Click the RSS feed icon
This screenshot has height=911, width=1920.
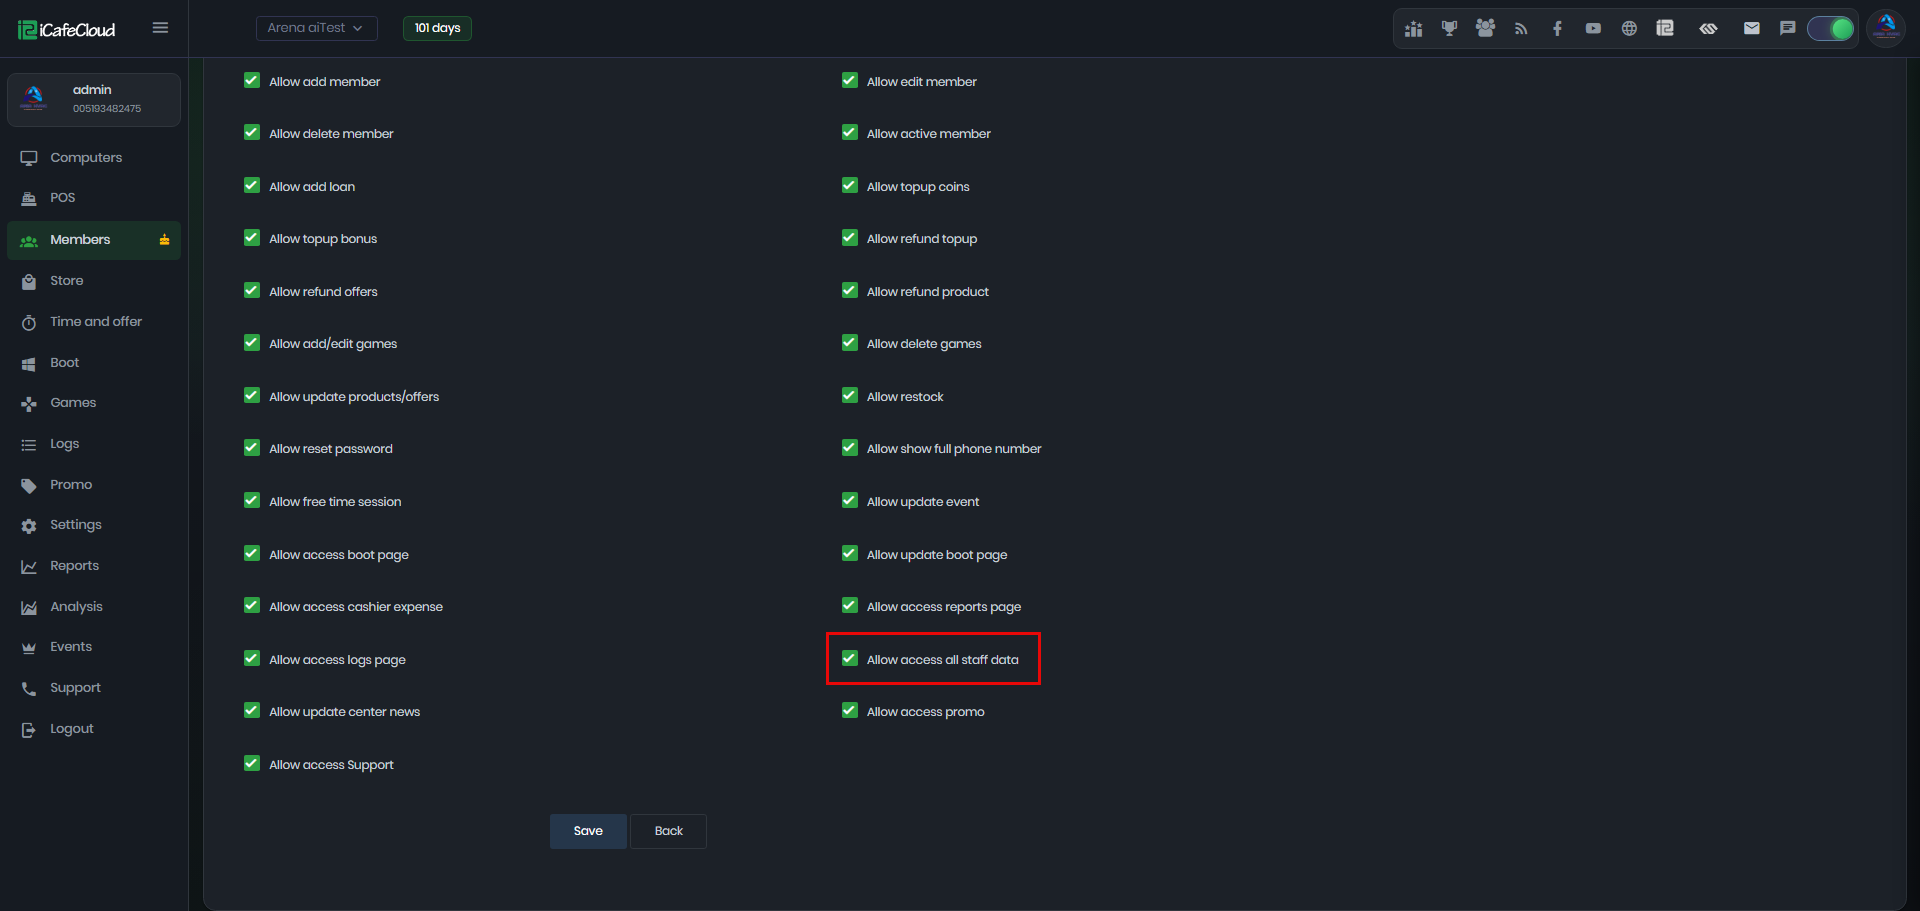pyautogui.click(x=1521, y=29)
